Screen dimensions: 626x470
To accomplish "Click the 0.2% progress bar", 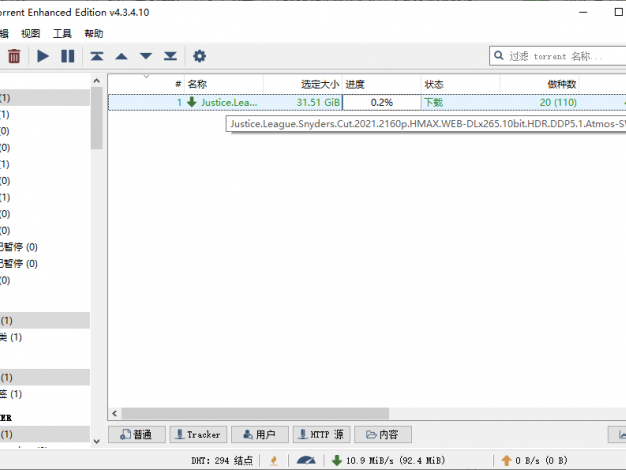I will pyautogui.click(x=382, y=103).
